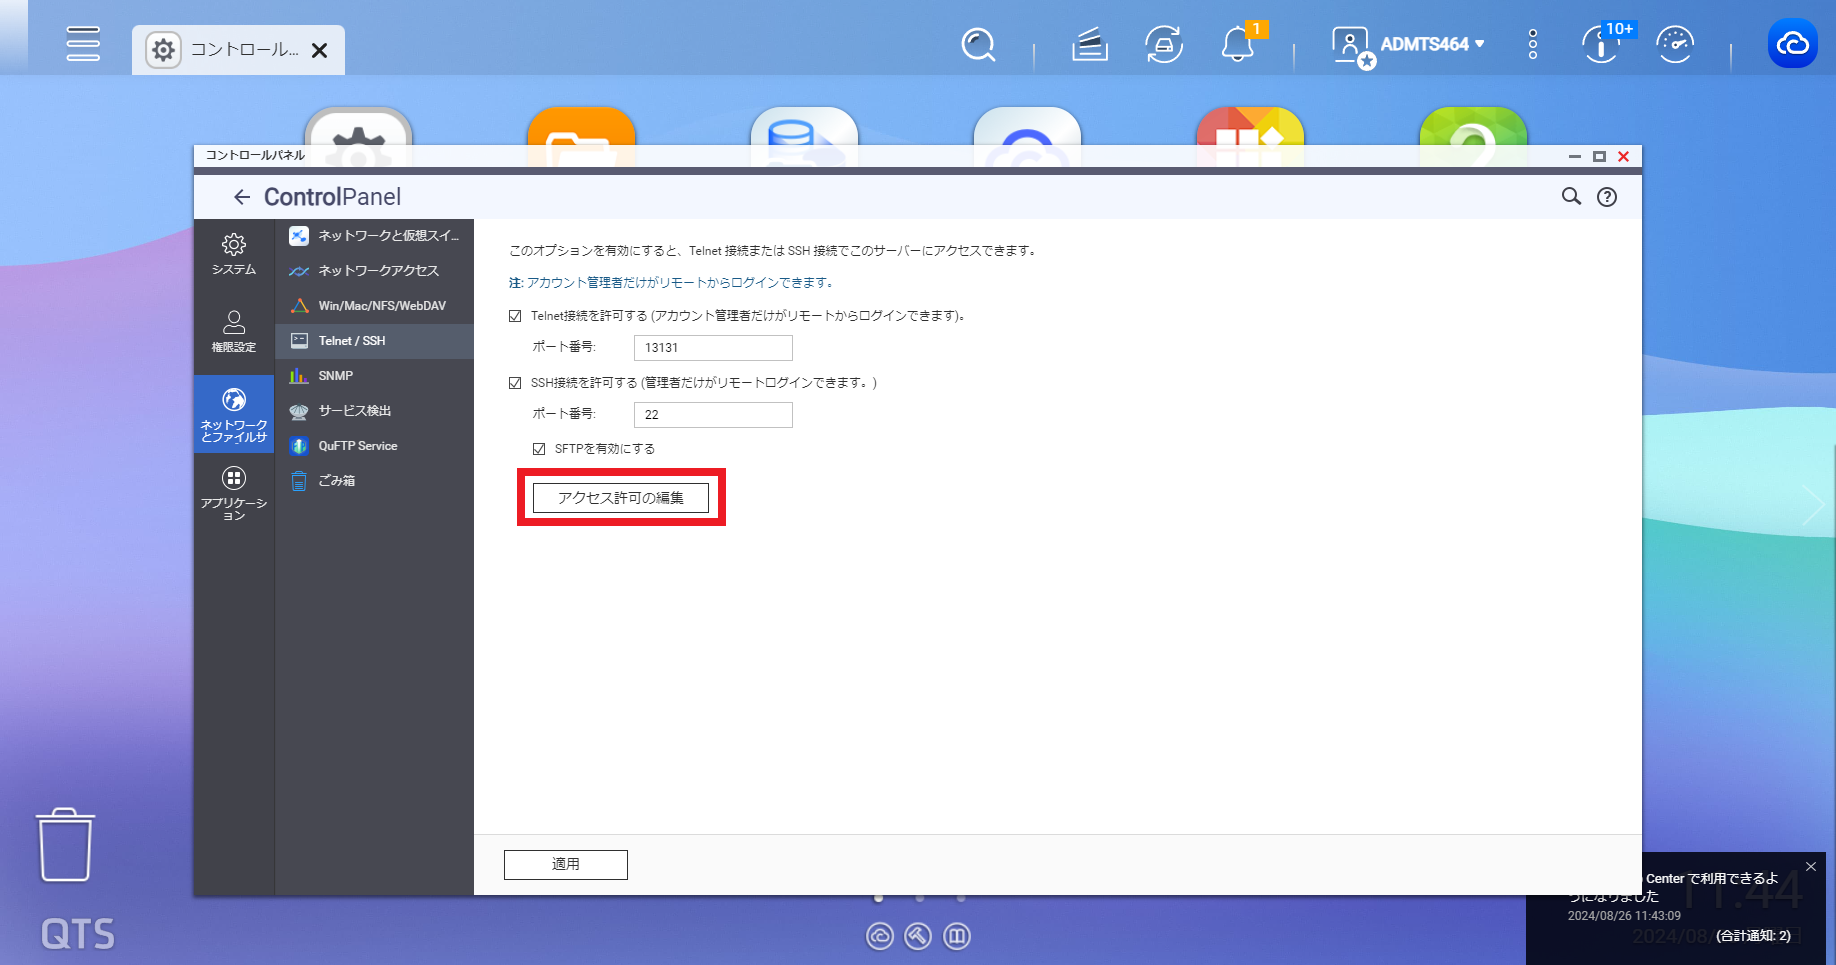Viewport: 1836px width, 965px height.
Task: Search inside Control Panel
Action: tap(1572, 197)
